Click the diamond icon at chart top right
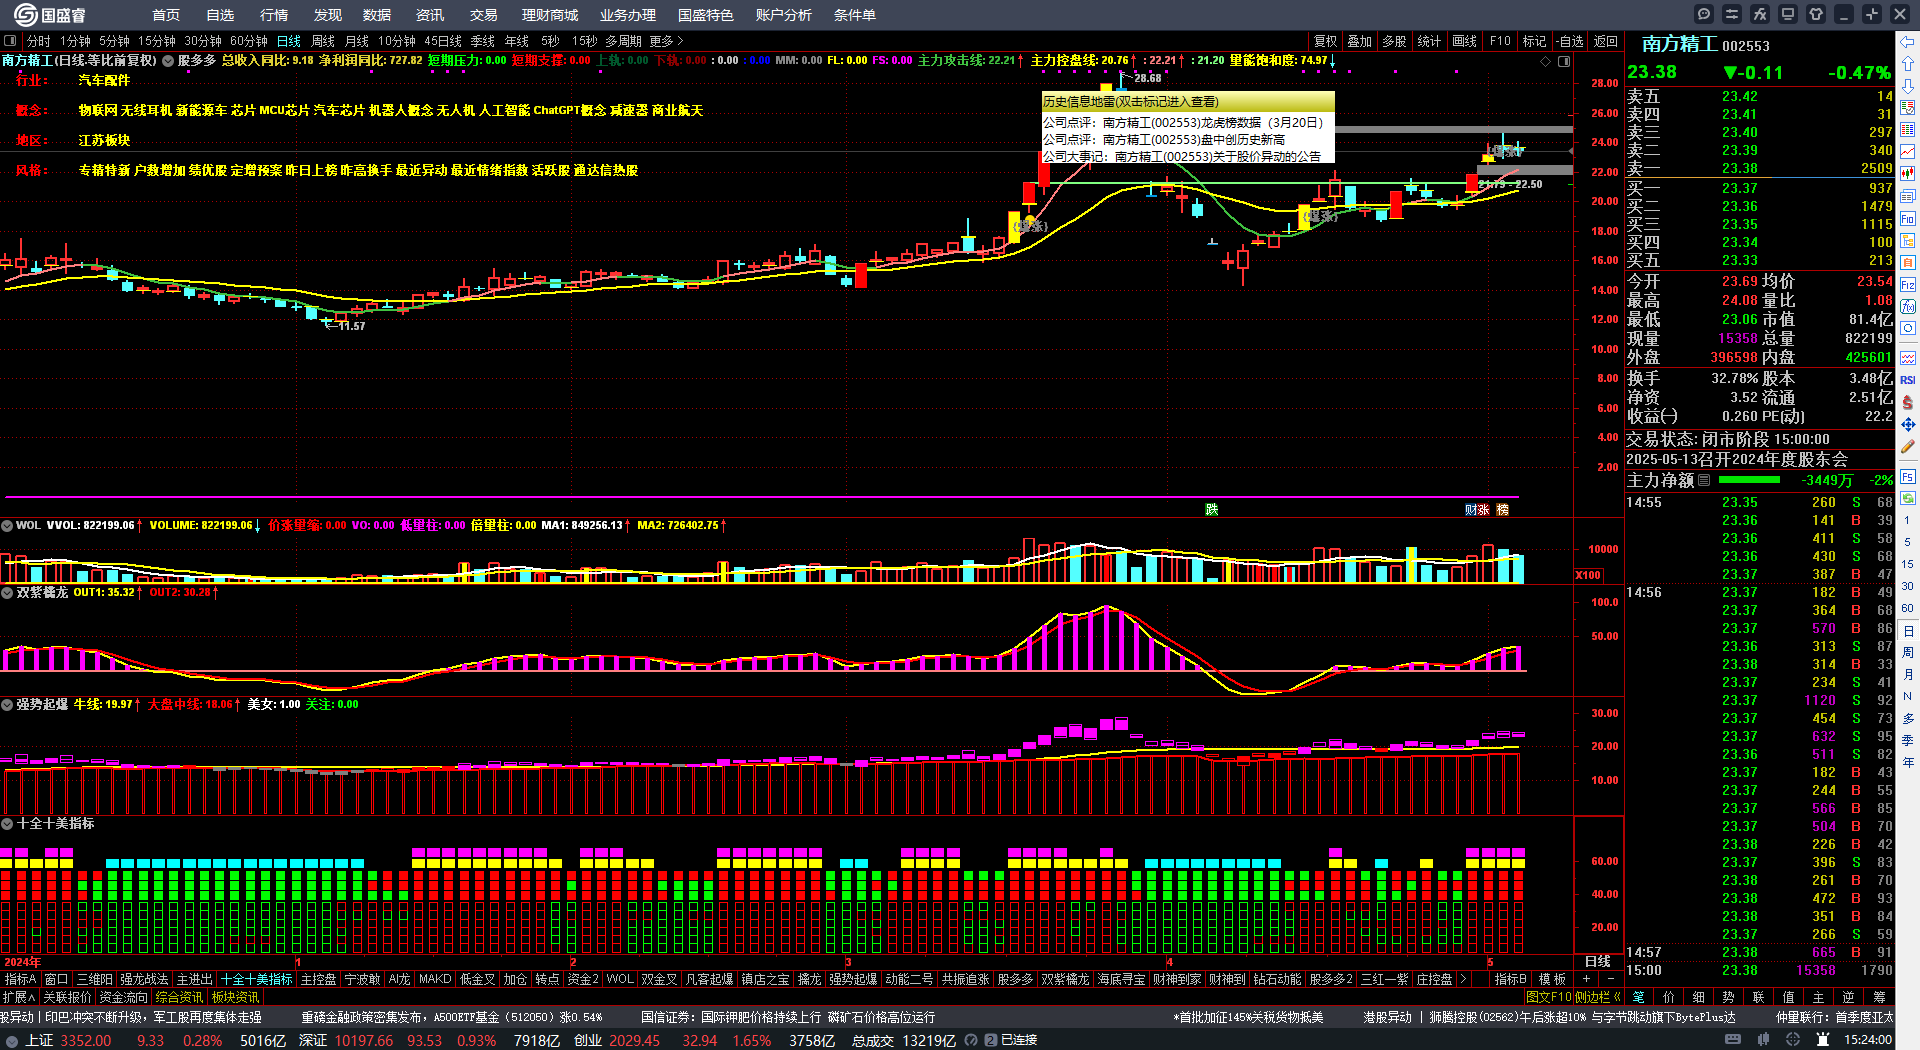 click(x=1546, y=61)
